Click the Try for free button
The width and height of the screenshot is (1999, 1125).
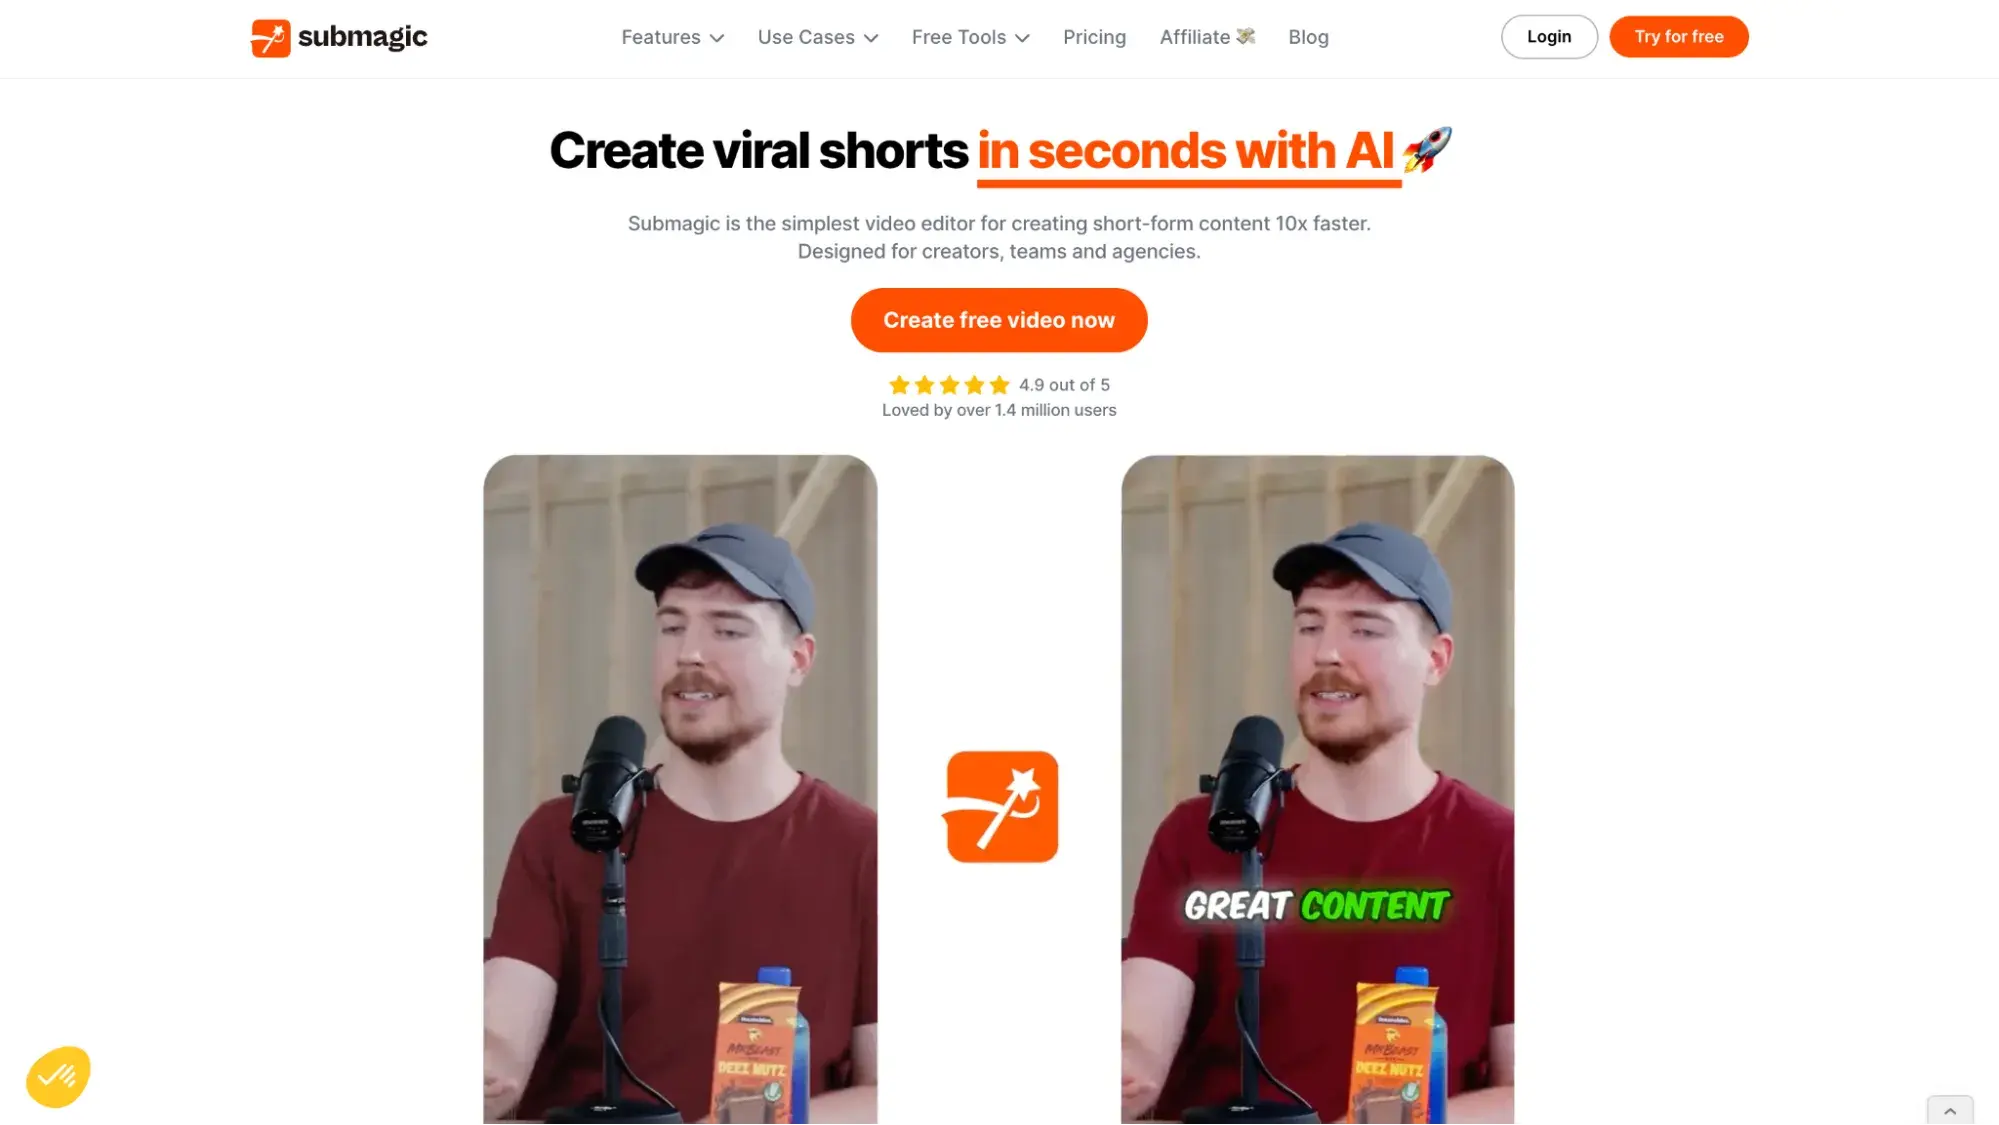click(1678, 37)
